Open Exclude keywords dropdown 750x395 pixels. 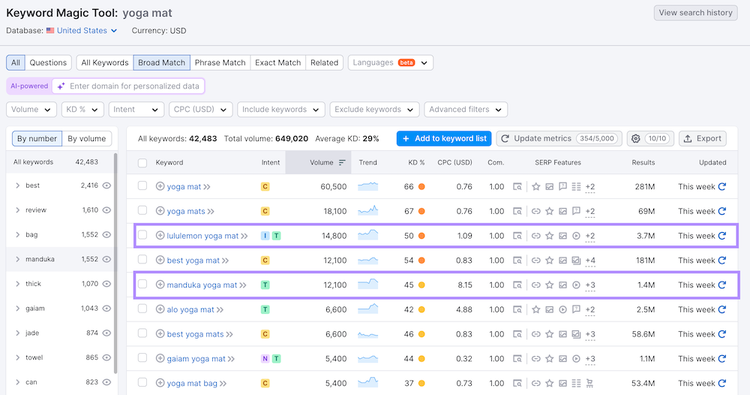point(374,110)
